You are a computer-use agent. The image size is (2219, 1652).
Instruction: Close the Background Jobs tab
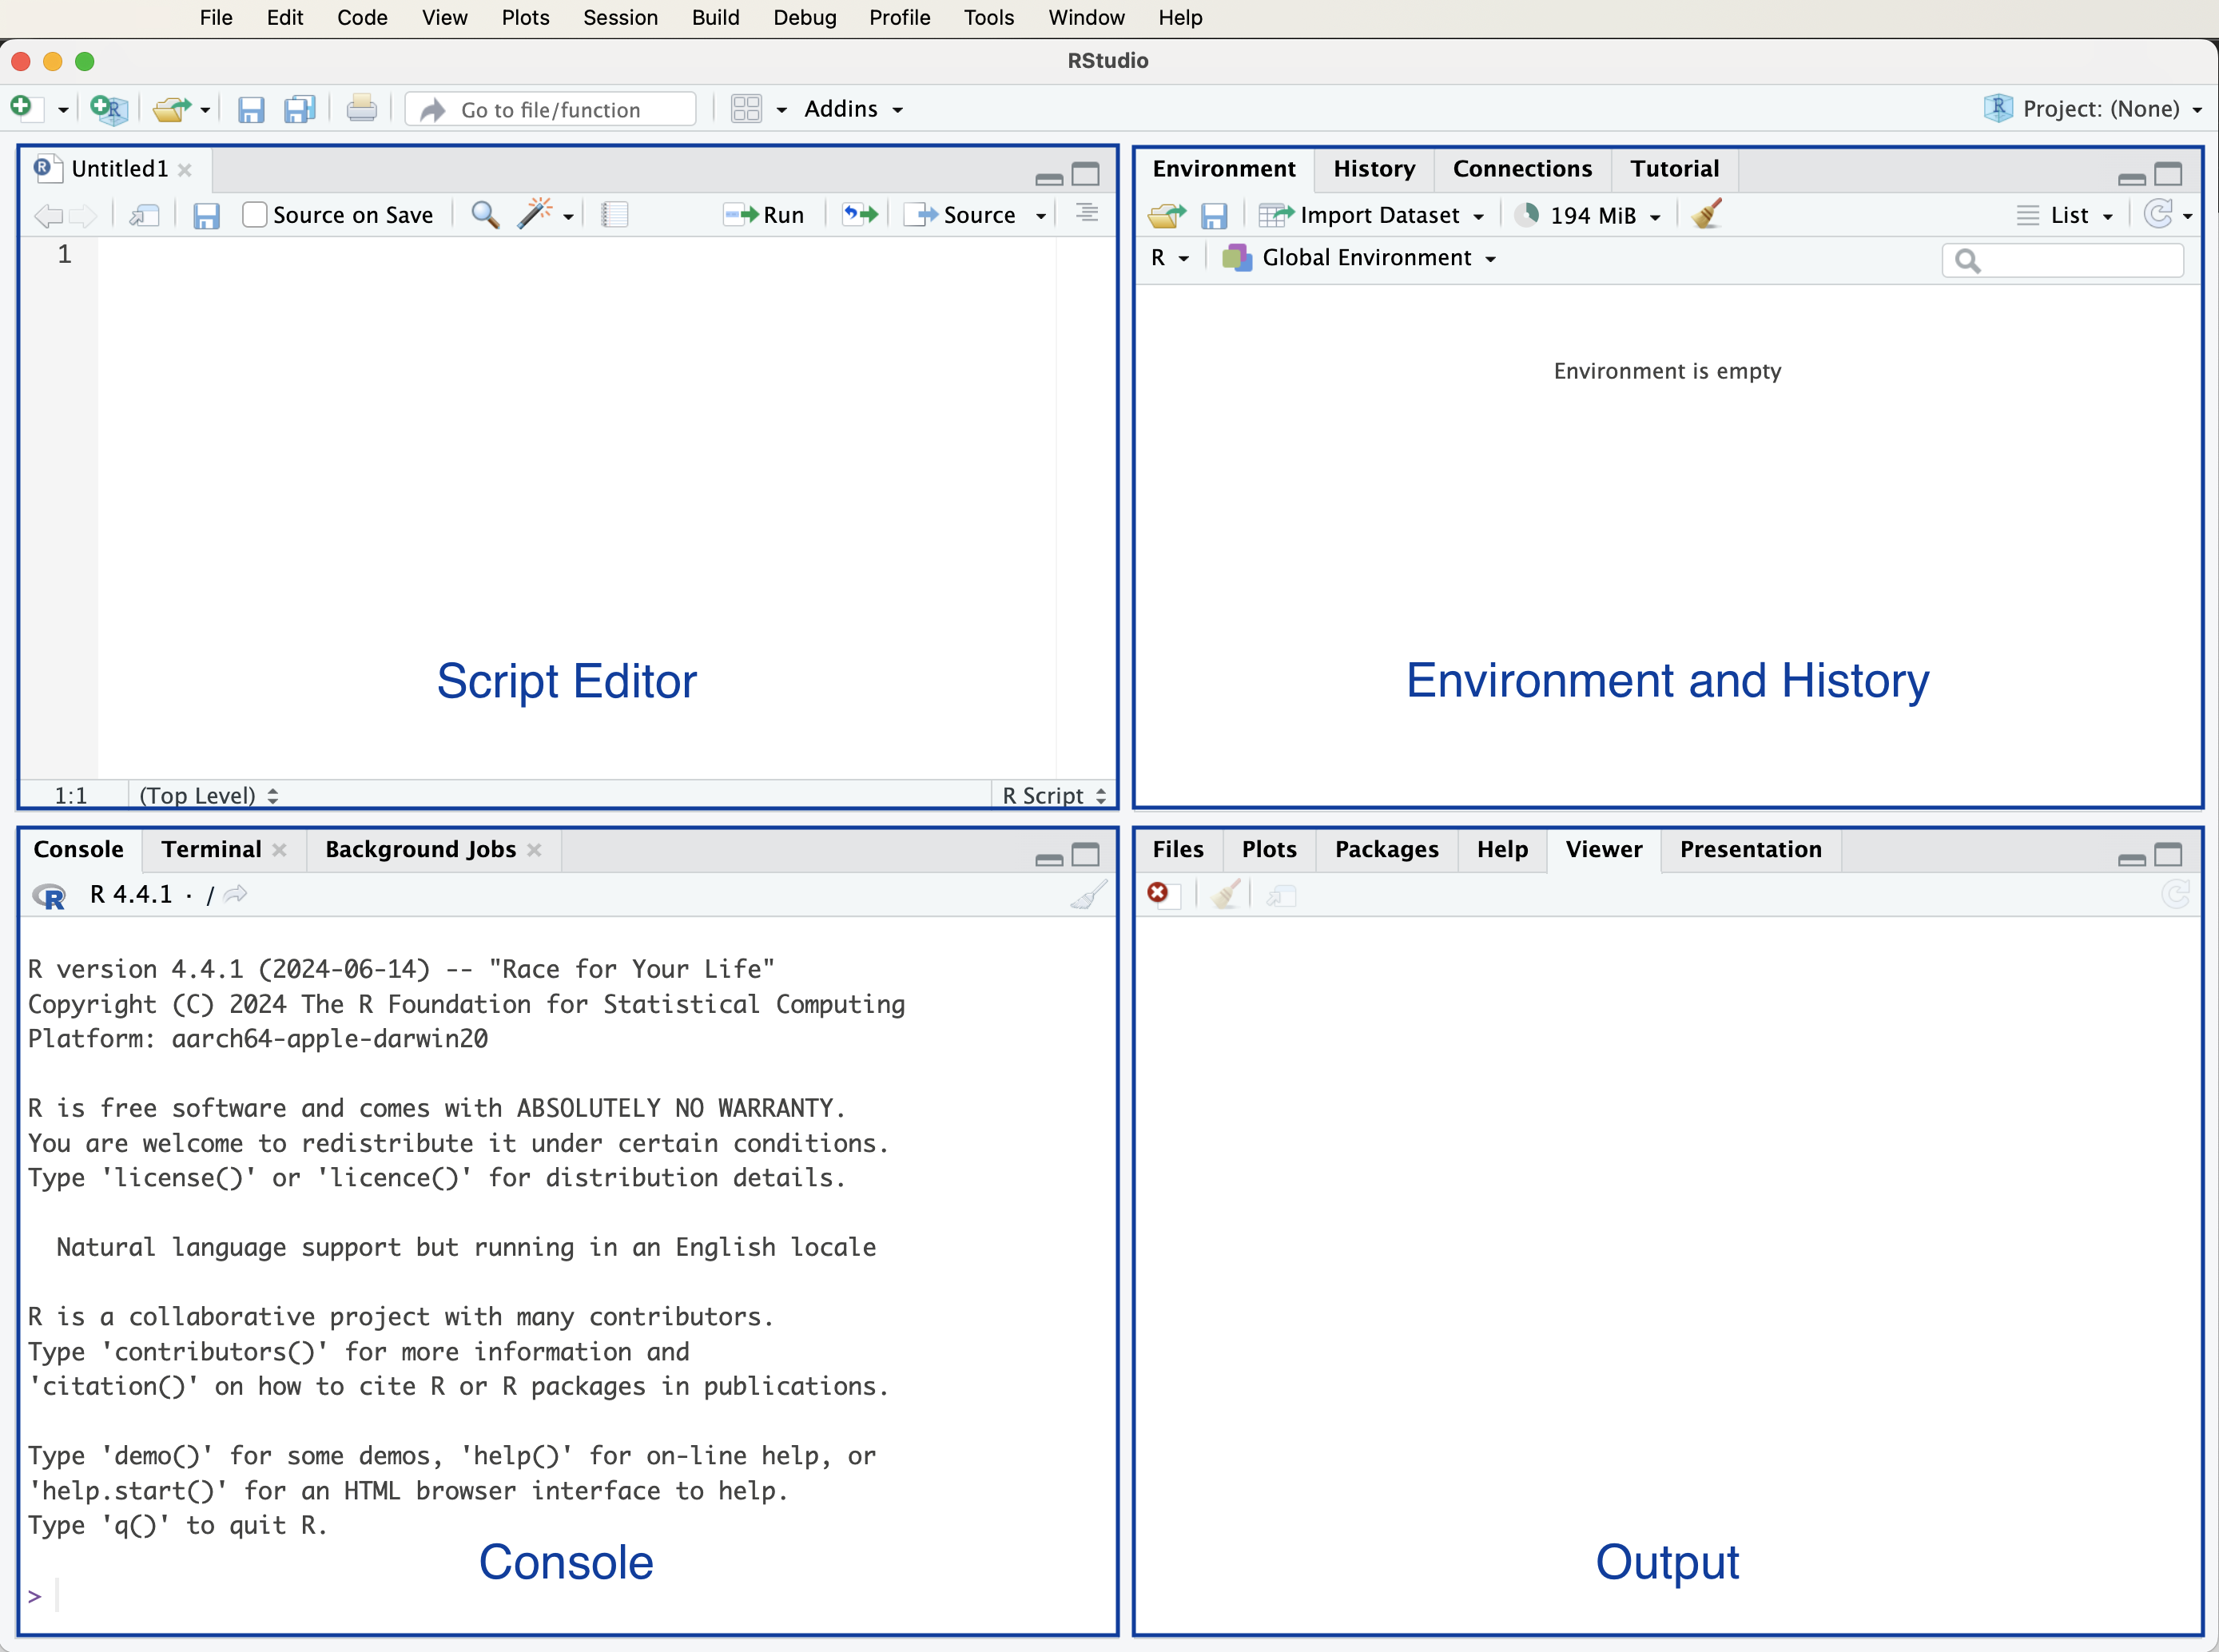point(535,850)
